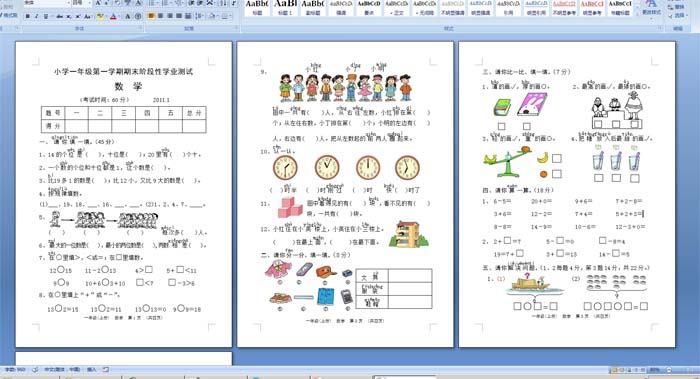Screen dimensions: 700x379
Task: Apply the 副标题 subtitle style
Action: pos(313,8)
